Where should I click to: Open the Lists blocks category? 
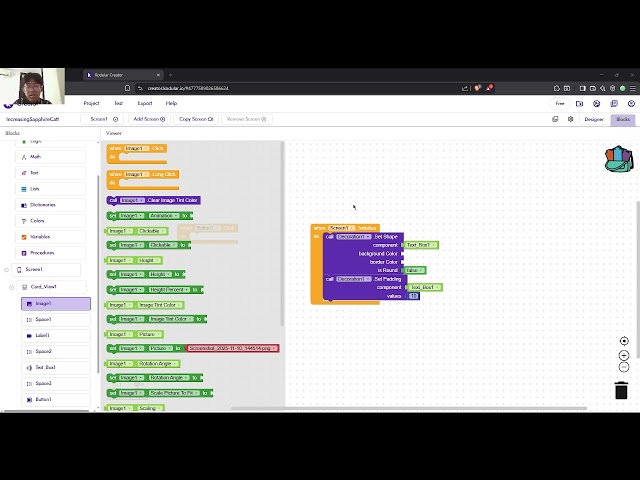(51, 189)
